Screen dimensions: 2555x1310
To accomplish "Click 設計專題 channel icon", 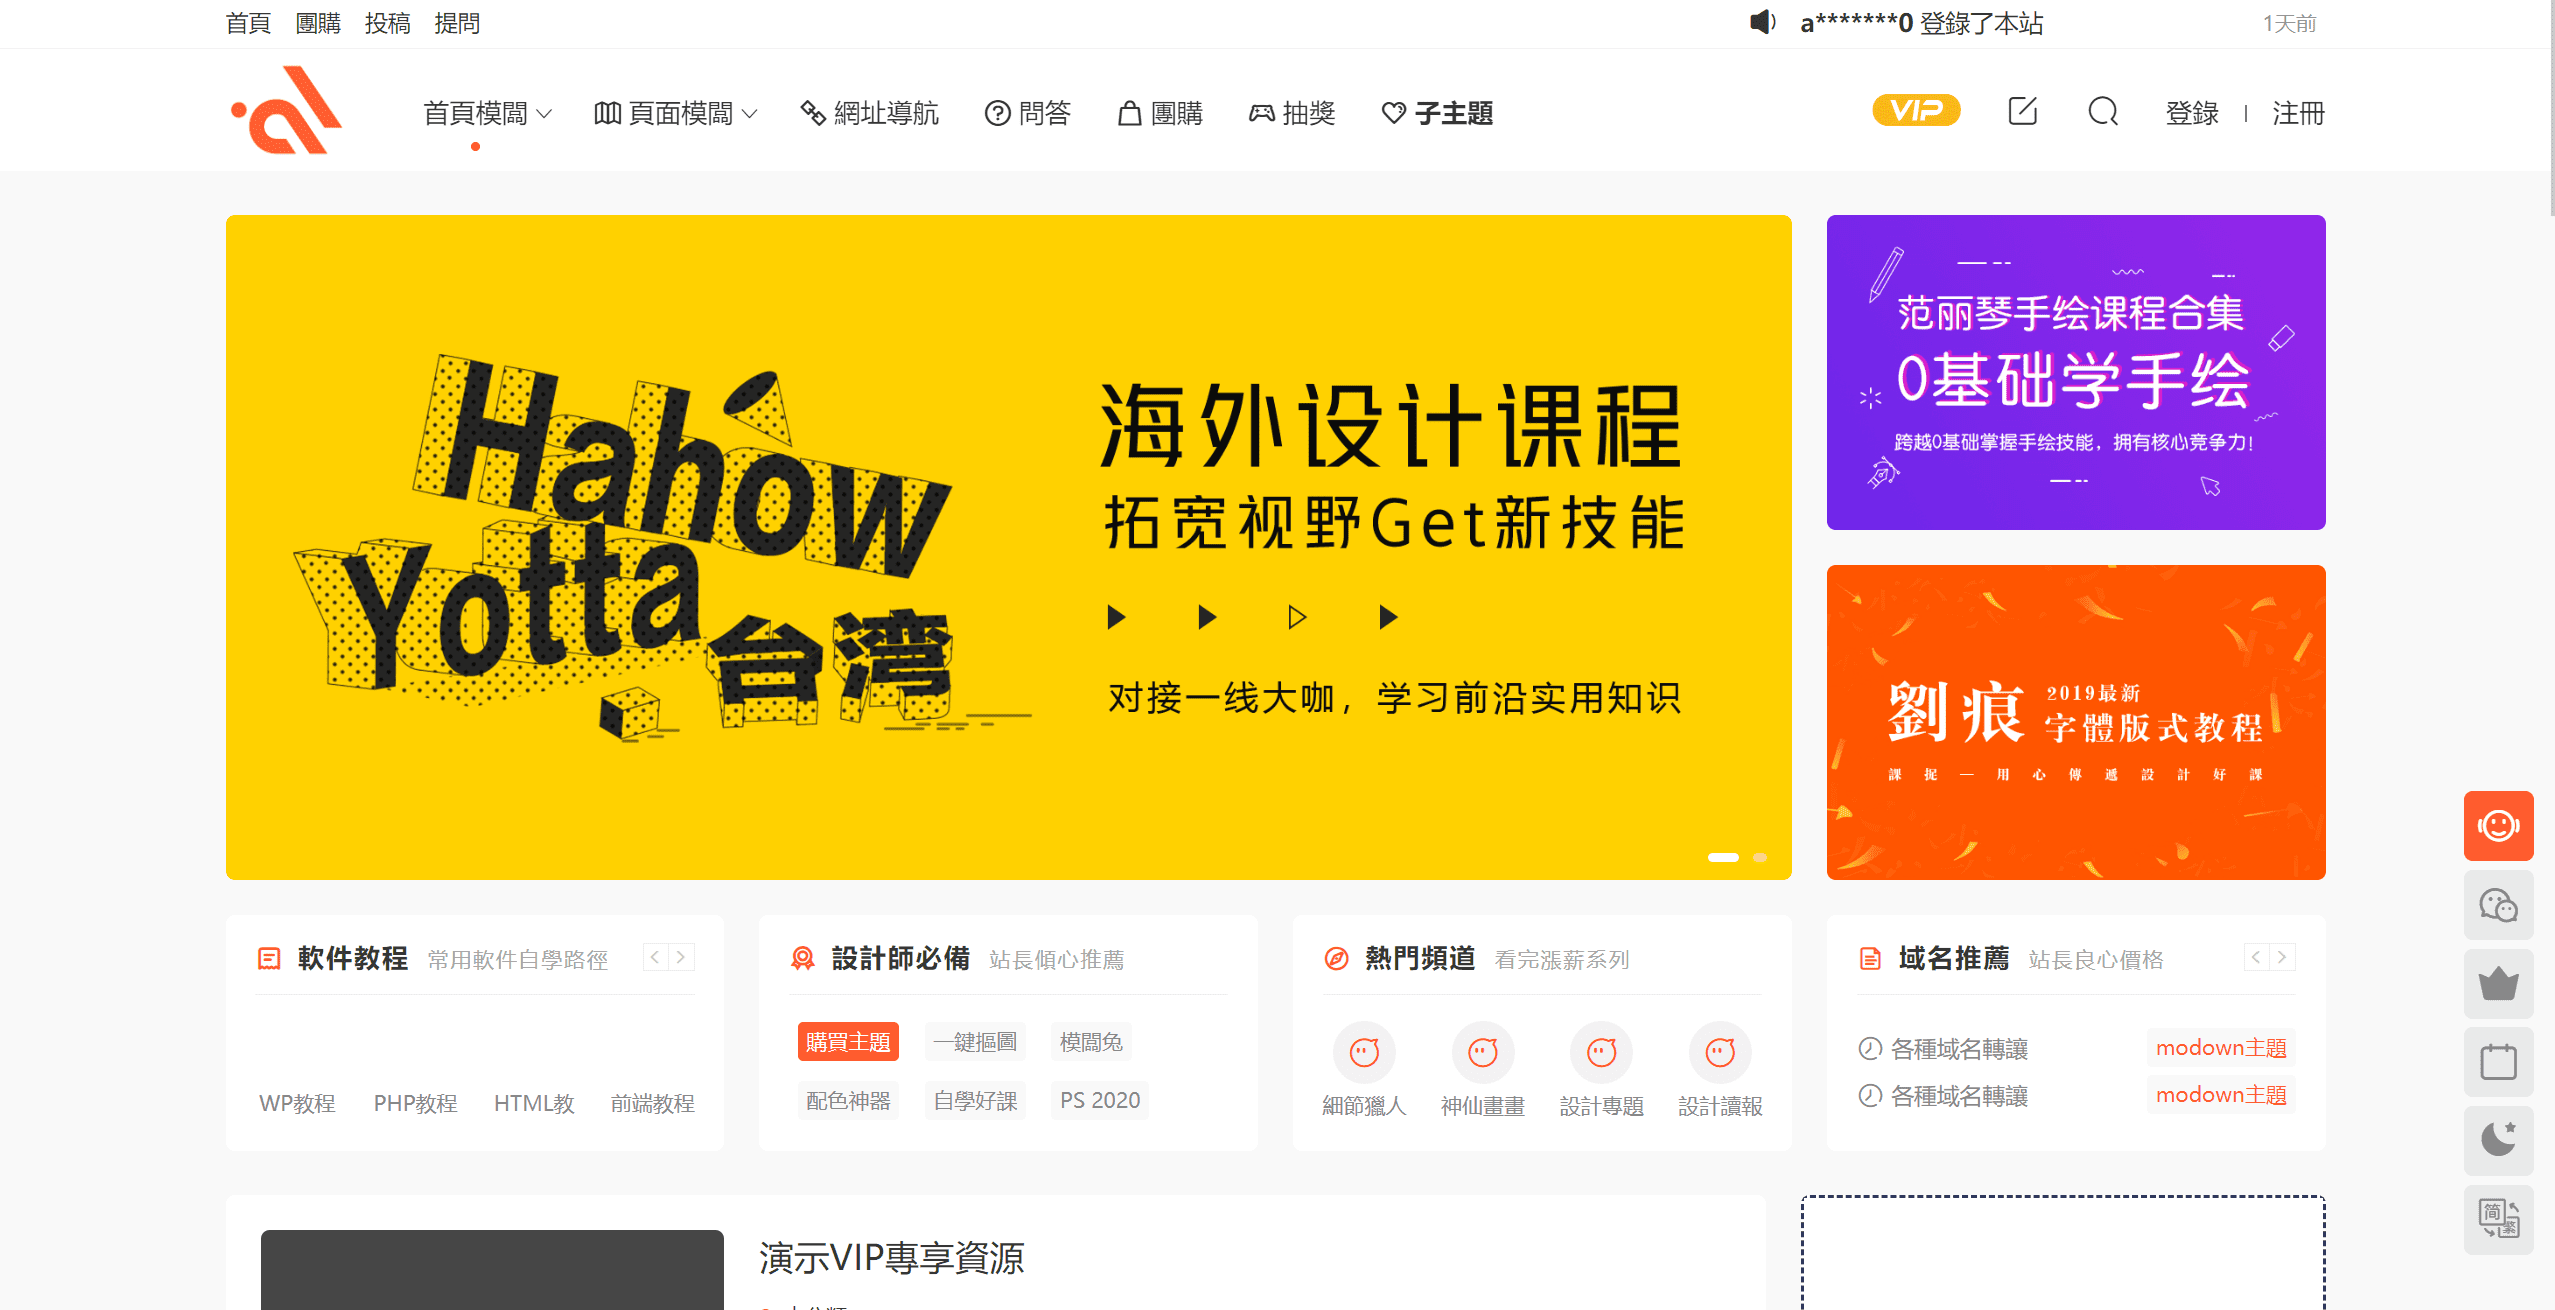I will pos(1601,1052).
